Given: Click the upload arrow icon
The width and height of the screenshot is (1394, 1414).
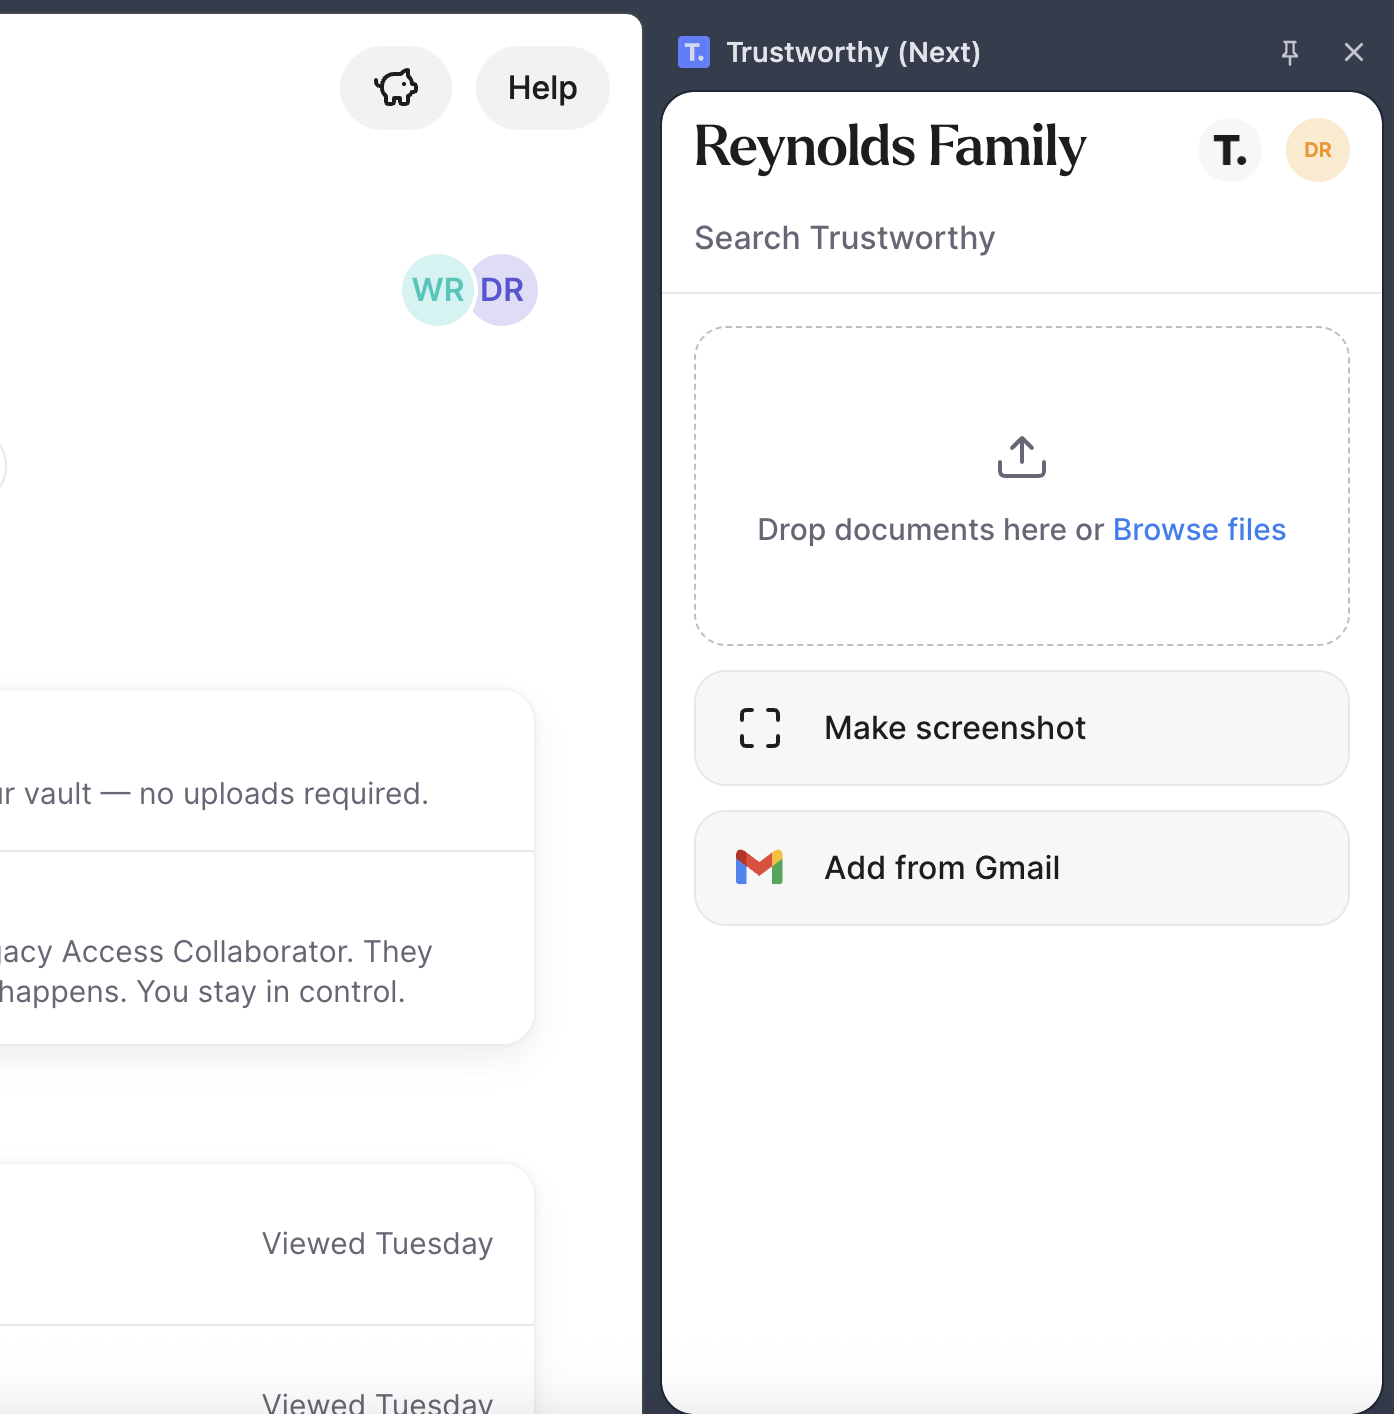Looking at the screenshot, I should 1021,457.
